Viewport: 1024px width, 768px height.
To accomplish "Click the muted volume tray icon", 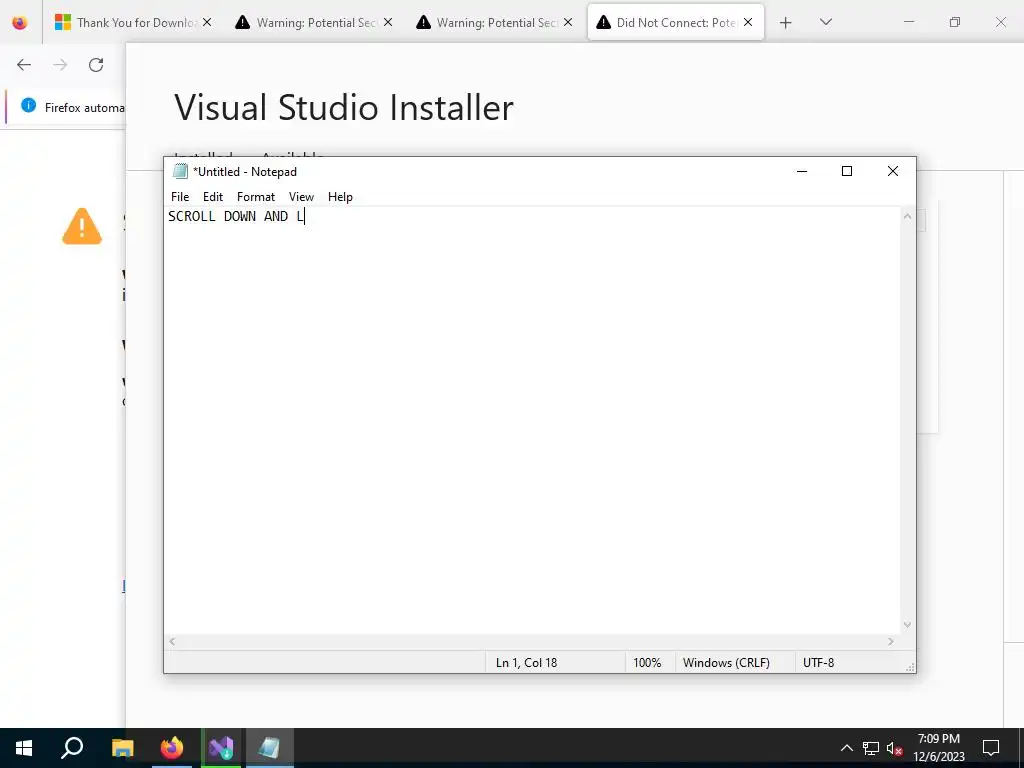I will click(x=895, y=748).
